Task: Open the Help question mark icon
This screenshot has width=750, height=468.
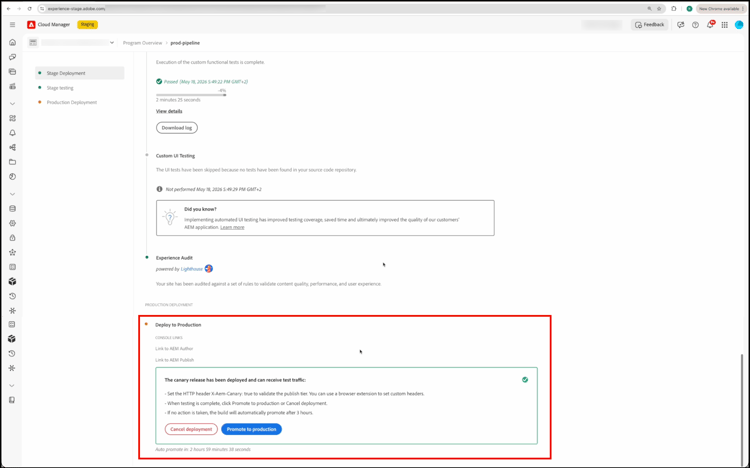Action: click(x=695, y=25)
